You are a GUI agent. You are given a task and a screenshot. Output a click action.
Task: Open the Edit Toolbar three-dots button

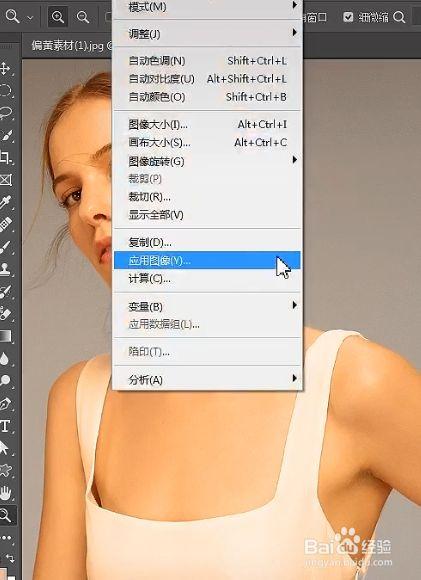point(6,537)
